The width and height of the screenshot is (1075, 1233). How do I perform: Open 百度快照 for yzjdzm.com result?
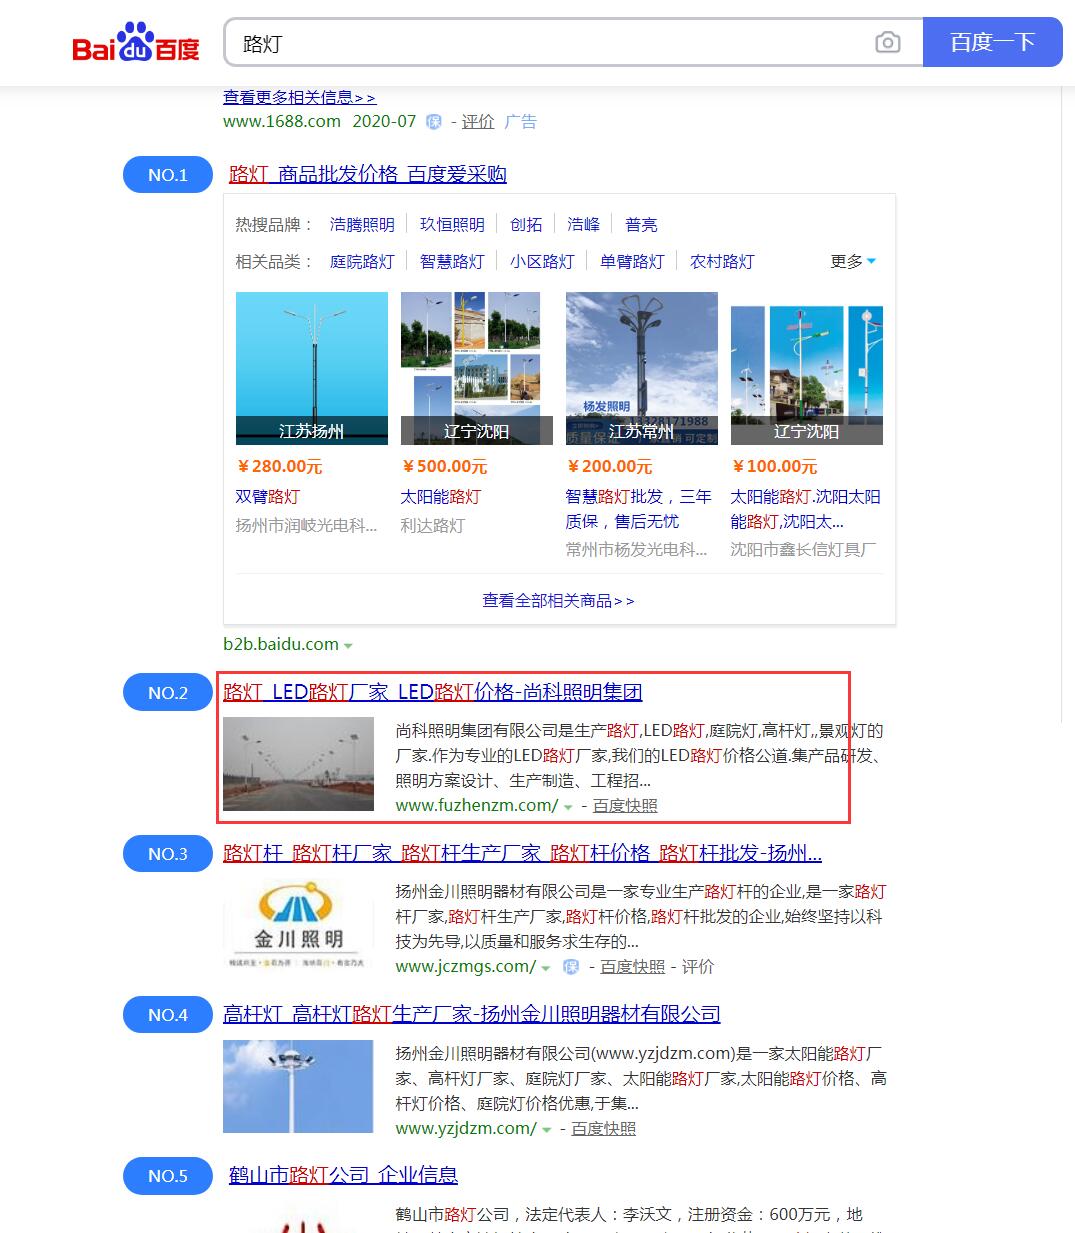pos(603,1129)
